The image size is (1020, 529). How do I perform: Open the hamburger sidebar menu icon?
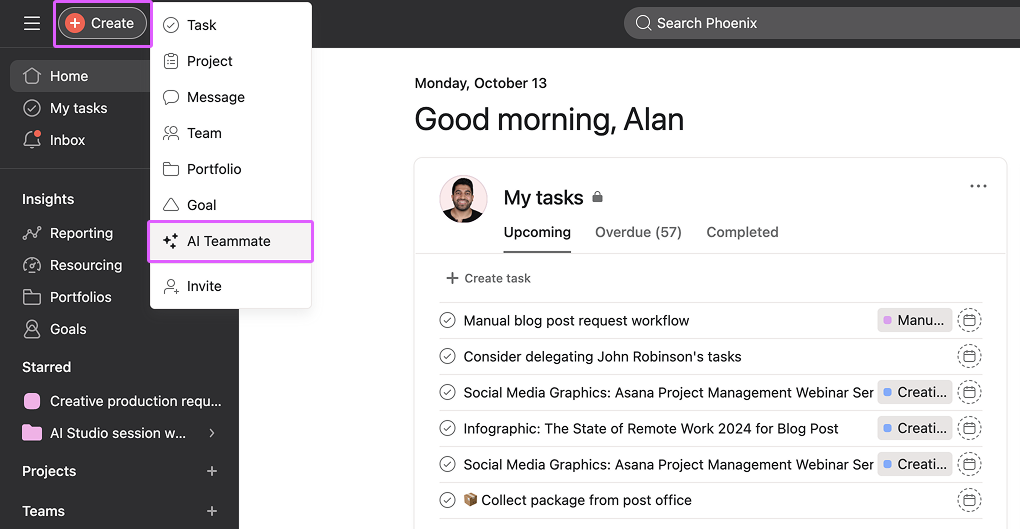click(x=32, y=23)
